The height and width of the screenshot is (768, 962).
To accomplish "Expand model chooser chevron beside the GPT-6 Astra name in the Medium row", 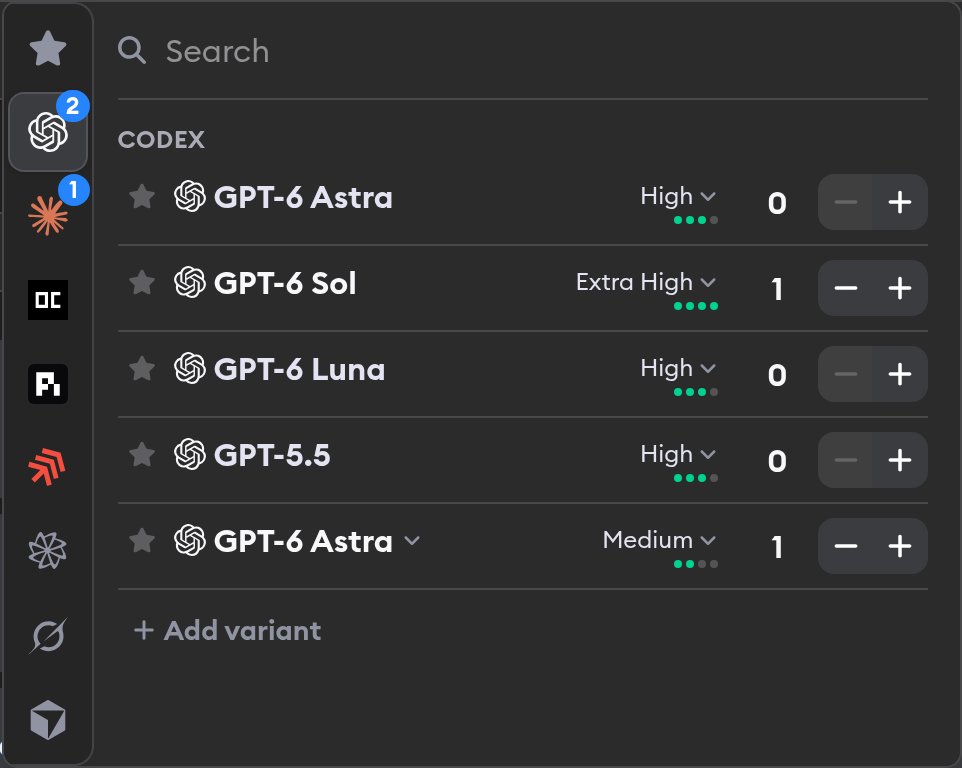I will click(x=412, y=541).
